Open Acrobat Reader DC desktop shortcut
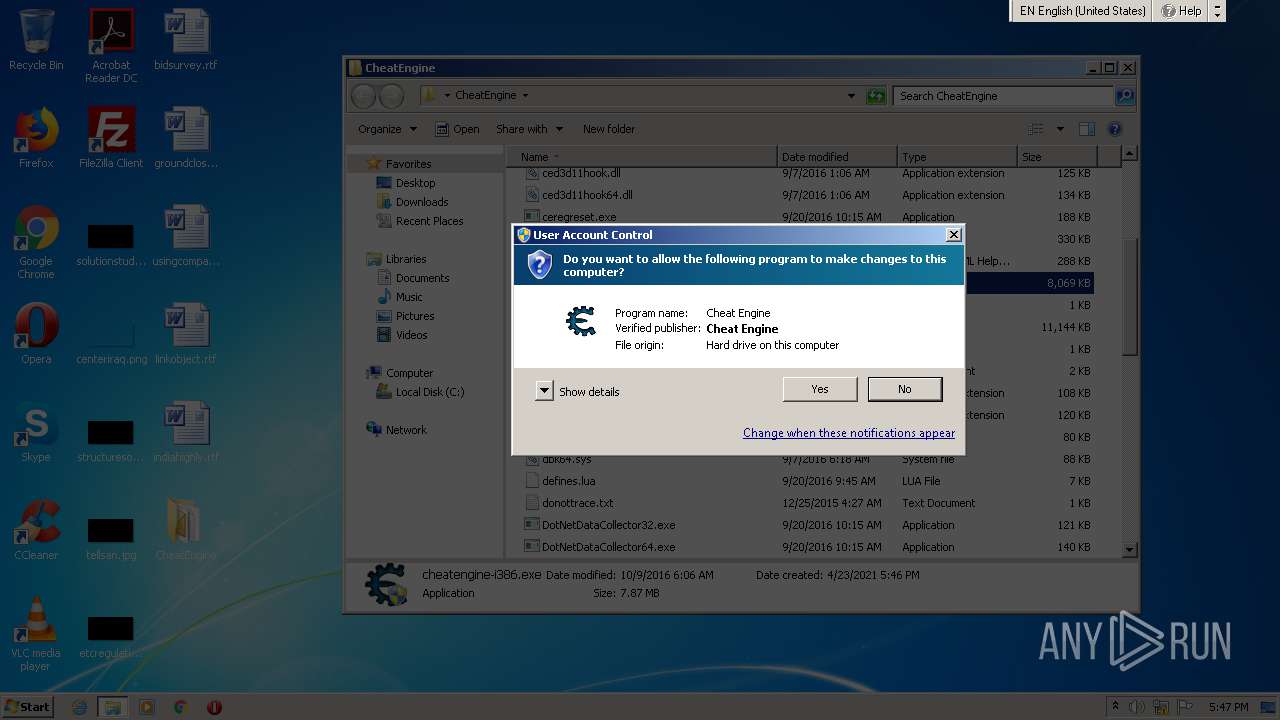 coord(111,46)
